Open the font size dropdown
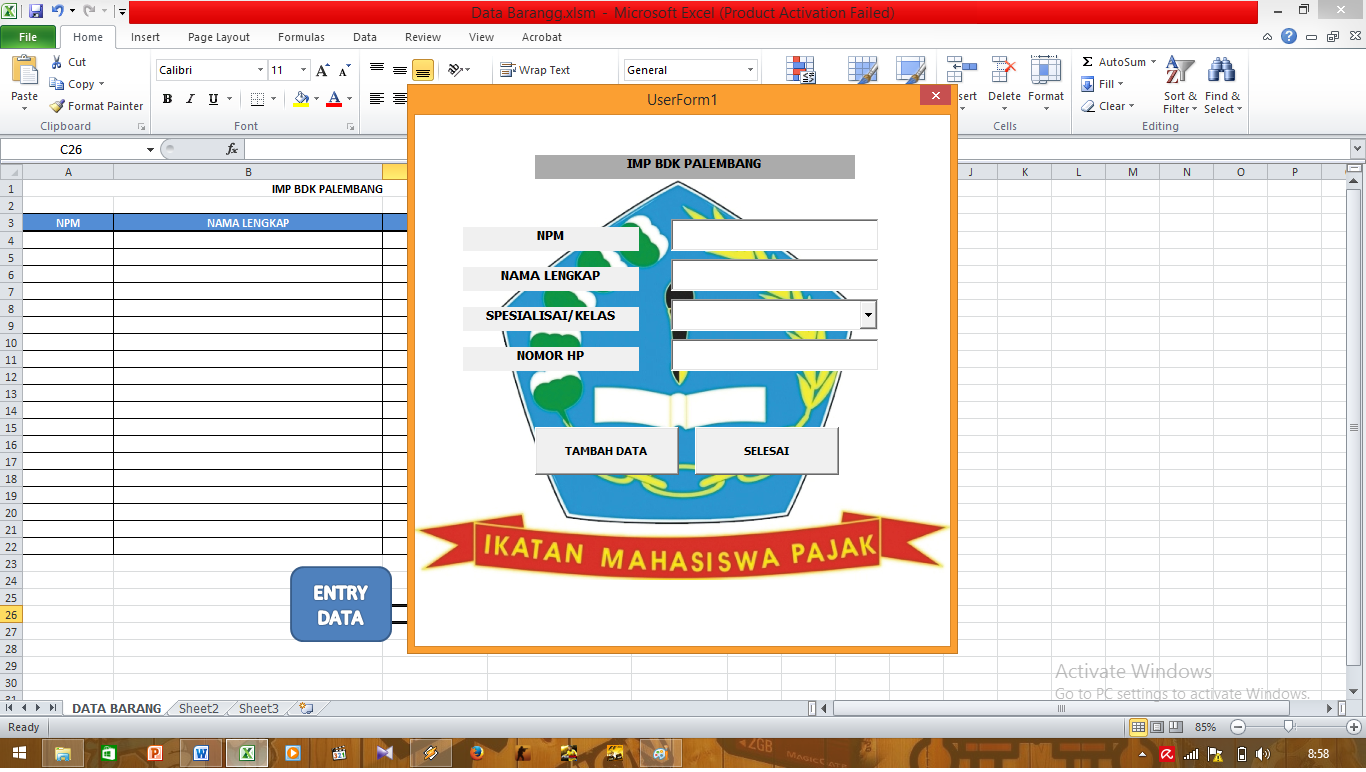This screenshot has width=1366, height=772. [x=304, y=70]
